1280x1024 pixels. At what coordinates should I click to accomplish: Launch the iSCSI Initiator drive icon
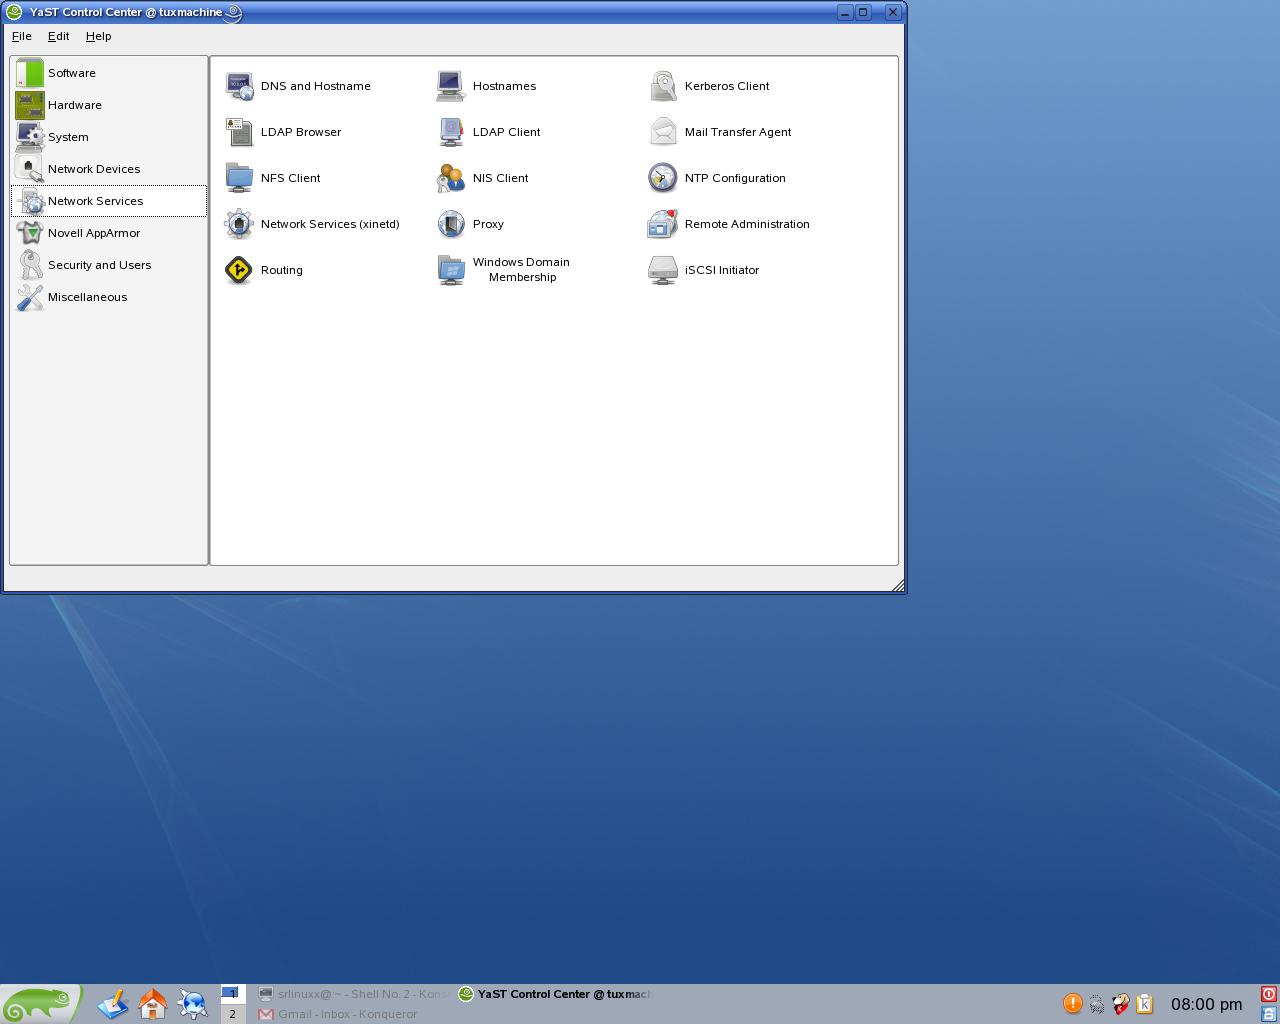(x=663, y=270)
